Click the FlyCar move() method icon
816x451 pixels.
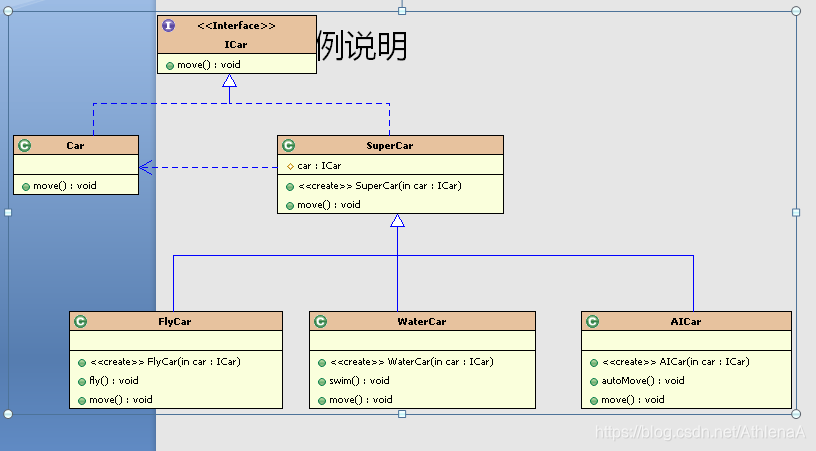coord(82,401)
